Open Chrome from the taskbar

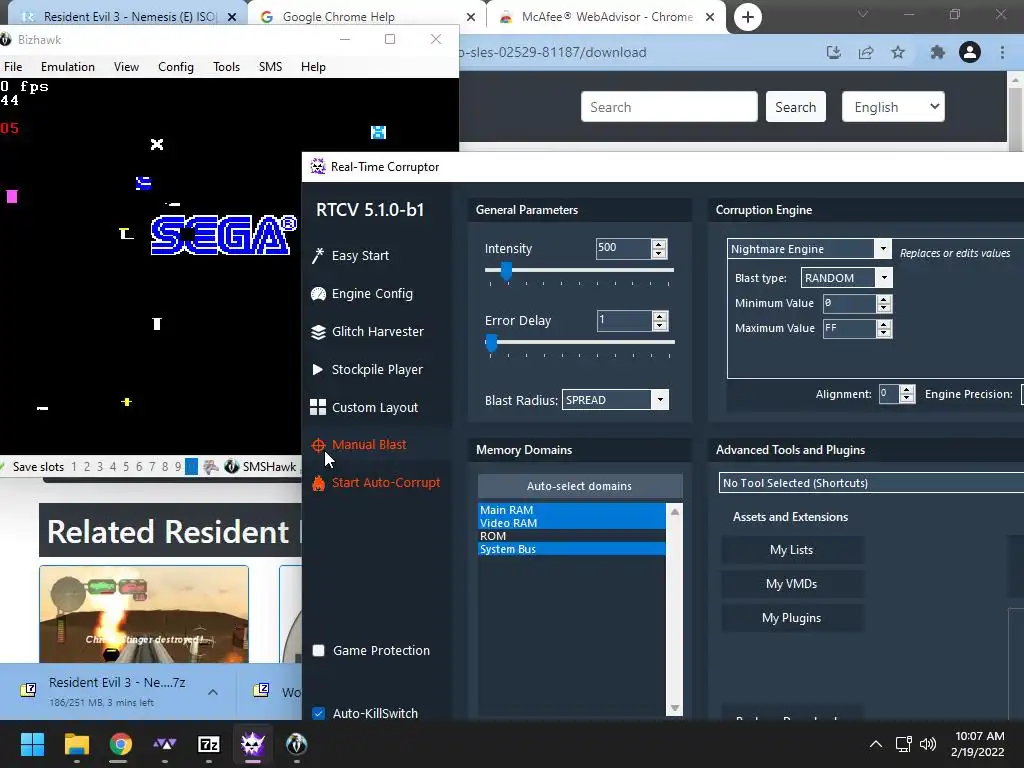point(120,744)
